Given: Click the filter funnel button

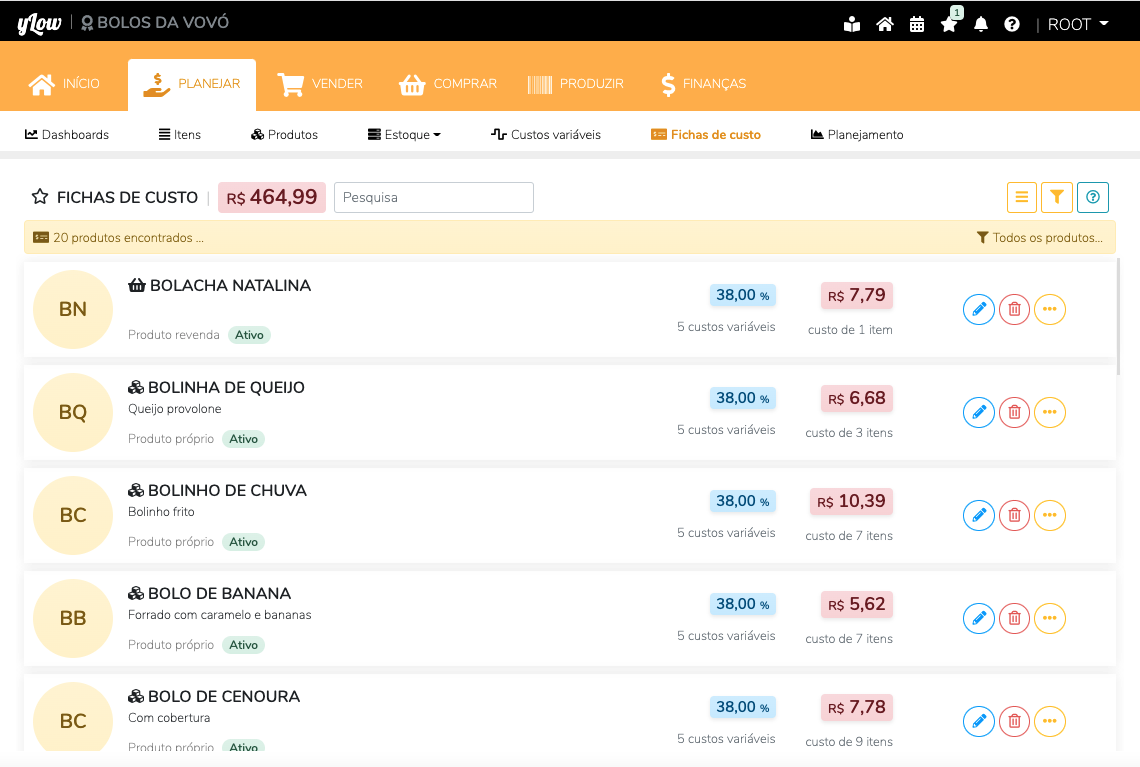Looking at the screenshot, I should [x=1057, y=198].
